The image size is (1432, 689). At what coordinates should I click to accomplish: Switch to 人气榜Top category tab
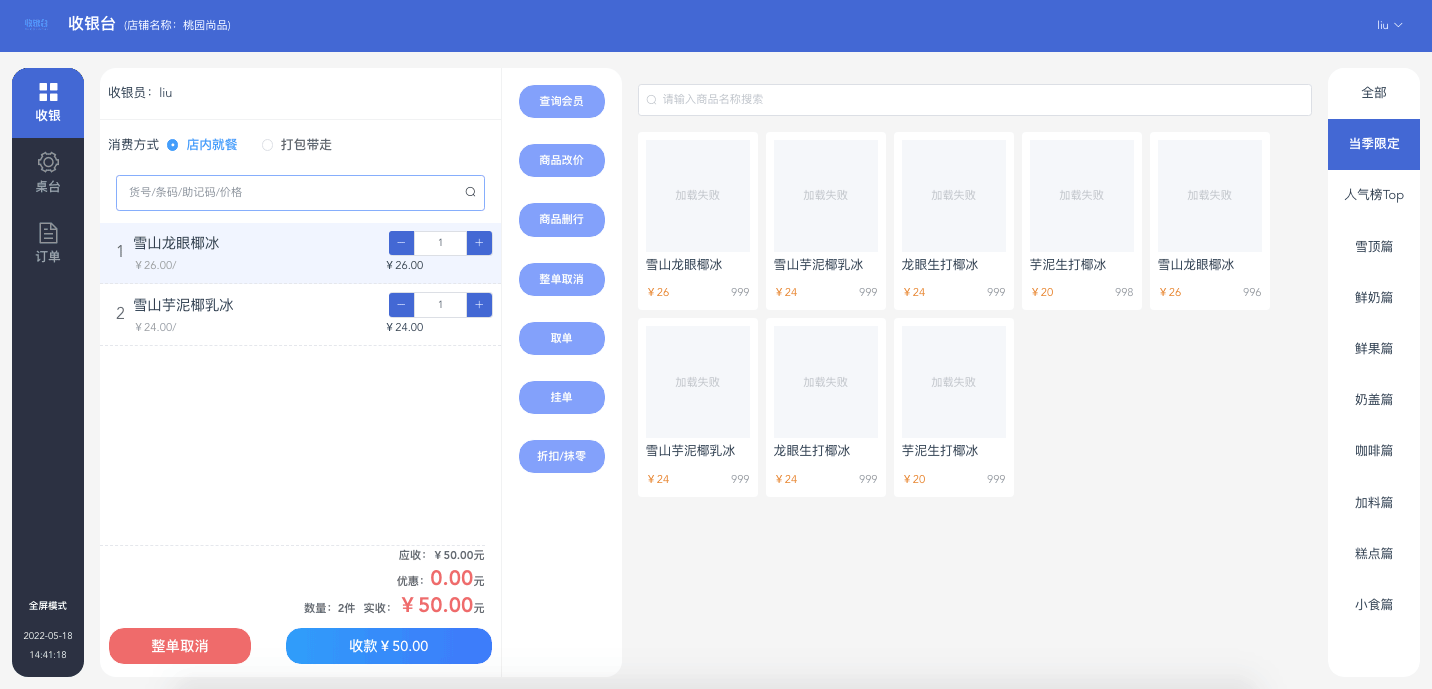[1374, 195]
